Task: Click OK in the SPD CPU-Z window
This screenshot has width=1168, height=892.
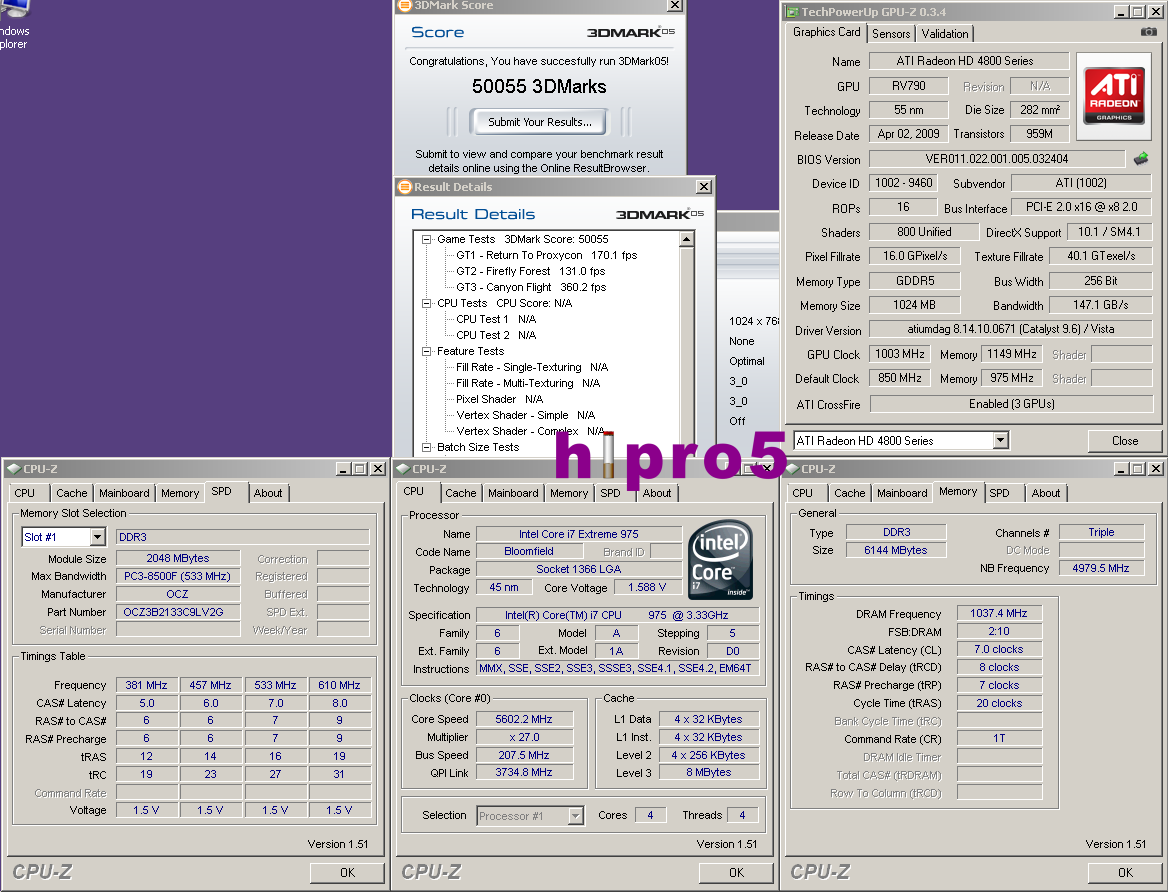Action: tap(347, 873)
